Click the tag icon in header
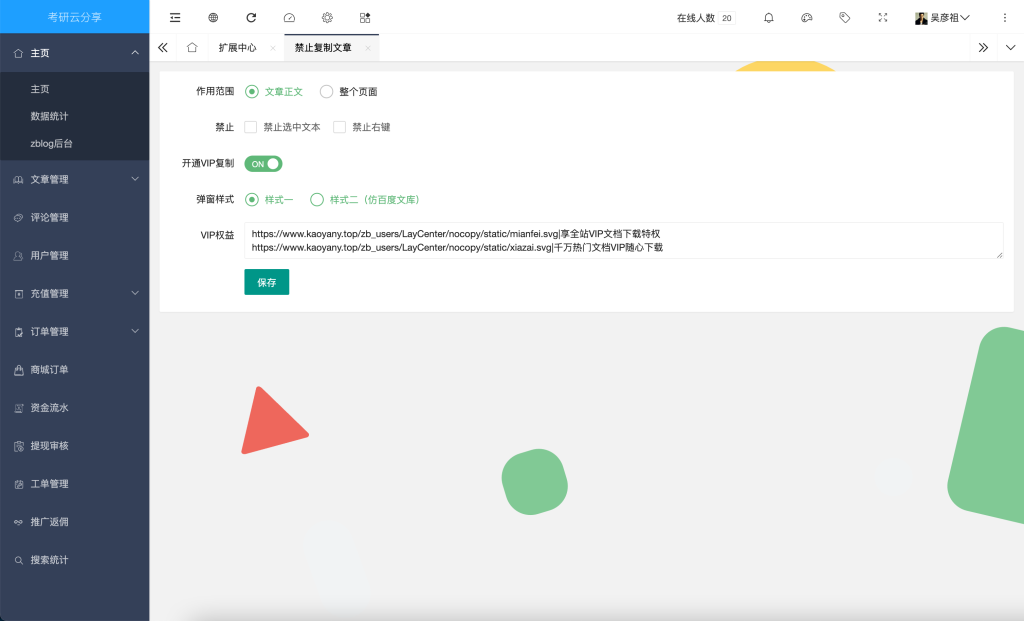Screen dimensions: 1024x621 tap(845, 17)
